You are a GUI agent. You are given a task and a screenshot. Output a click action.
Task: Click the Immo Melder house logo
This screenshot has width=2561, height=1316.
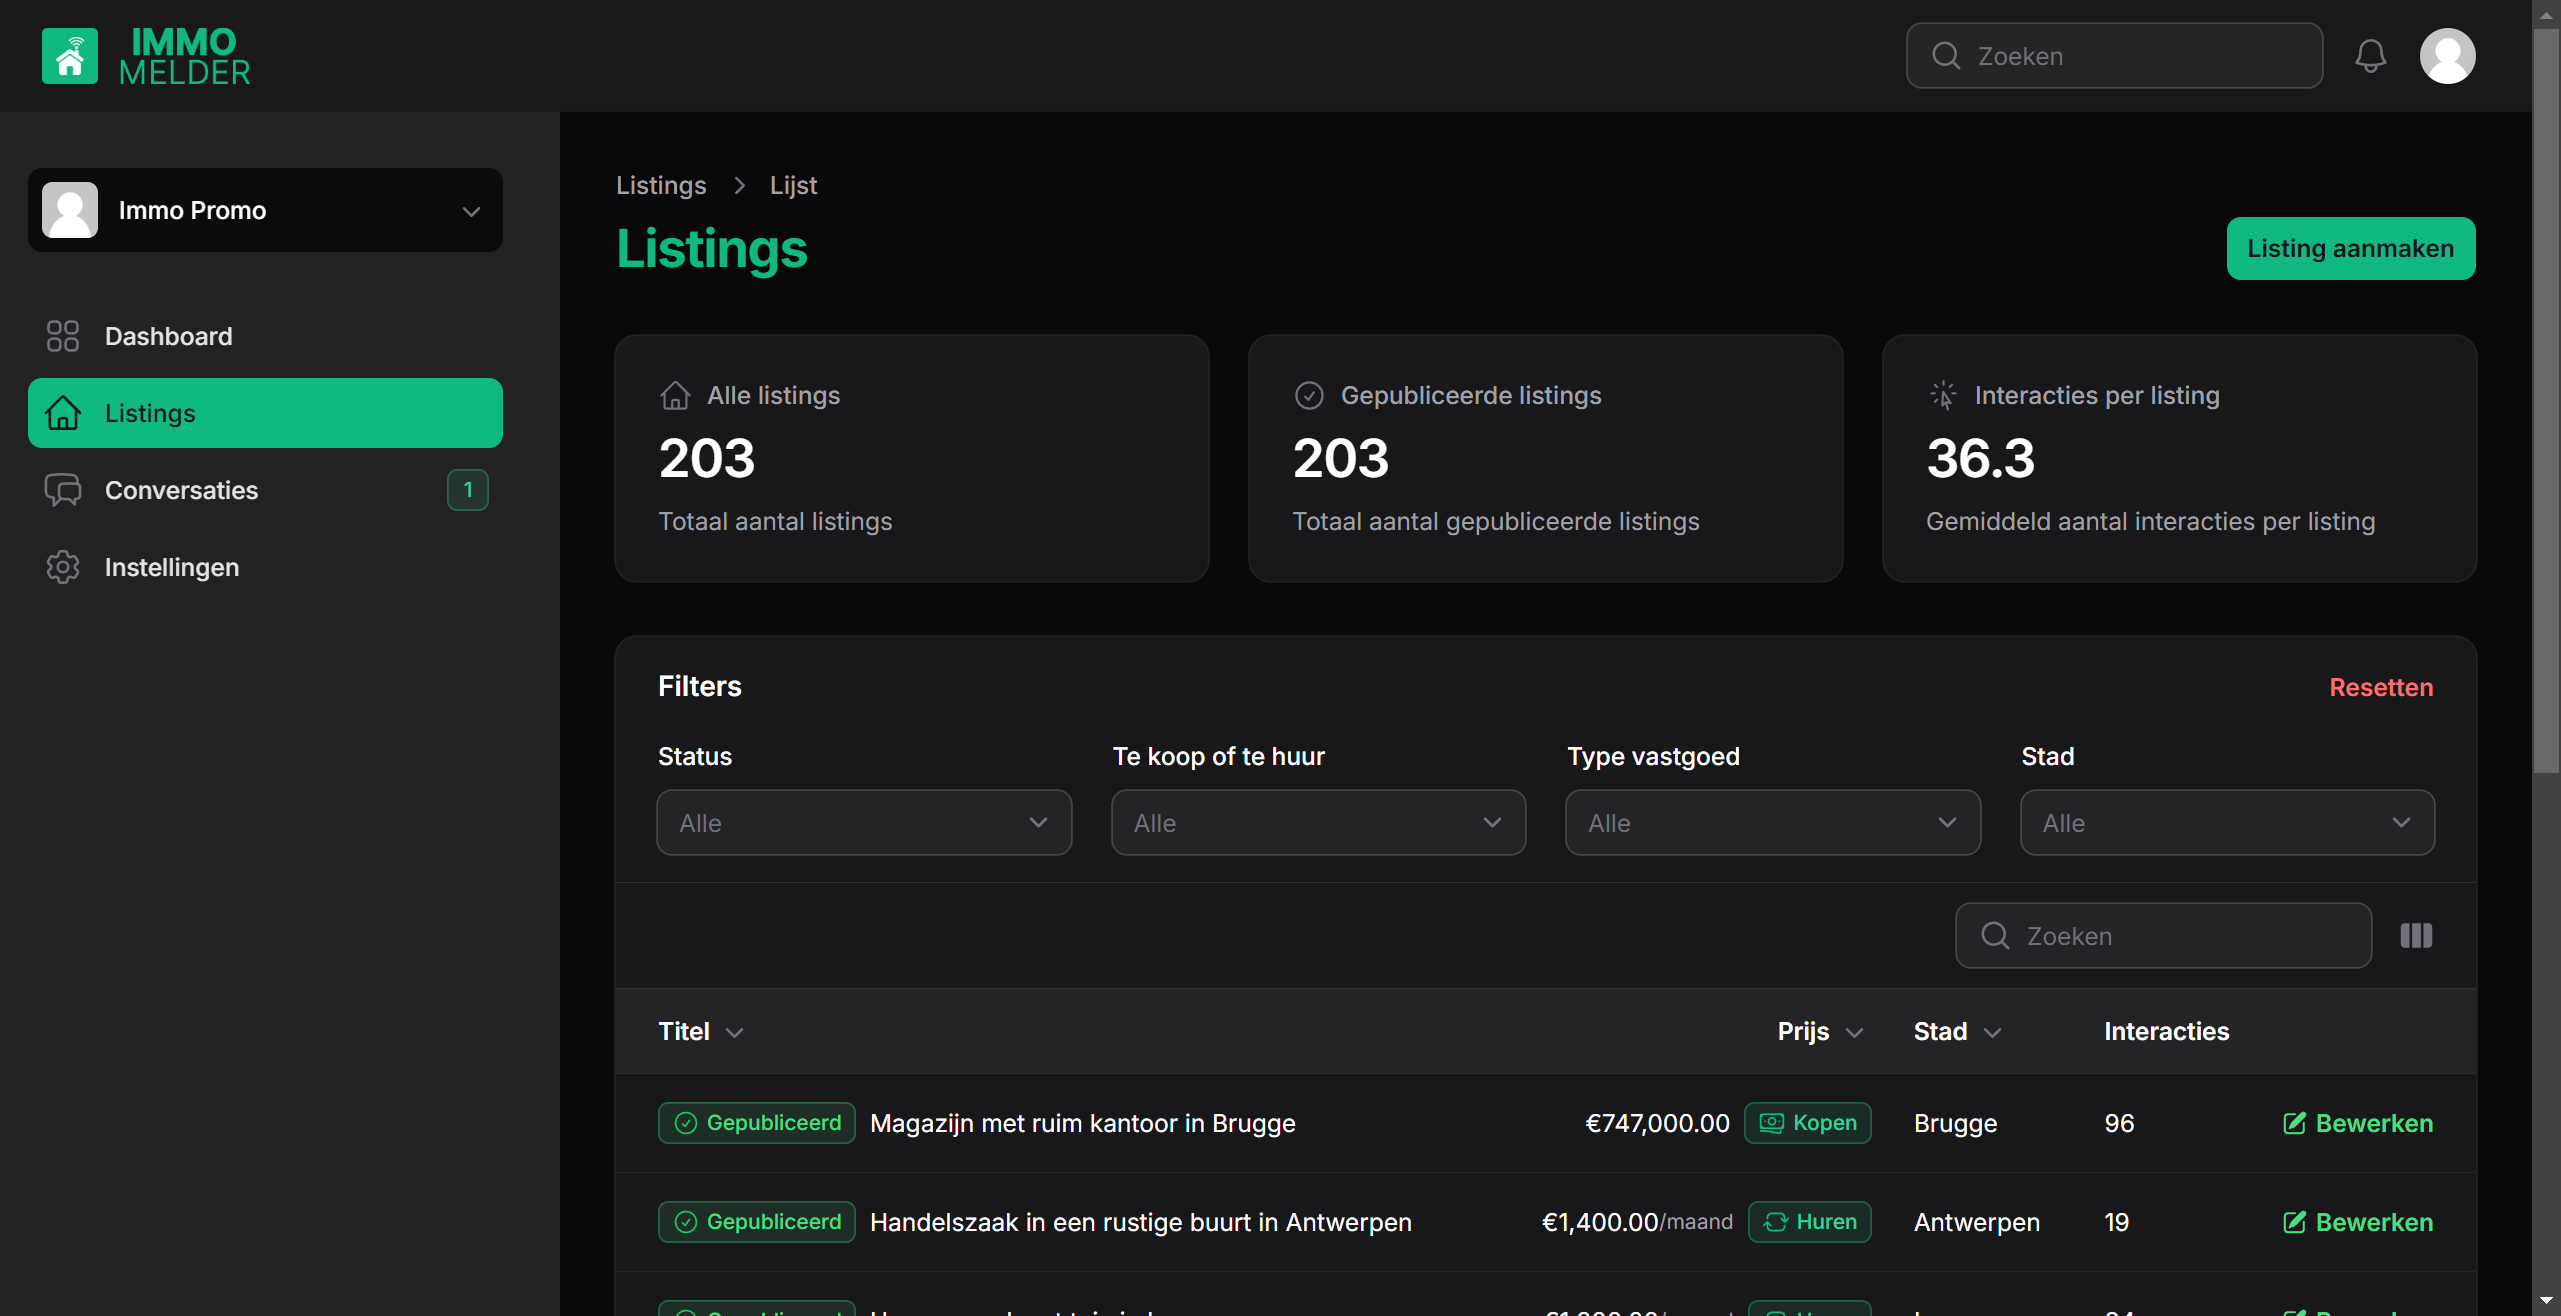[x=70, y=56]
